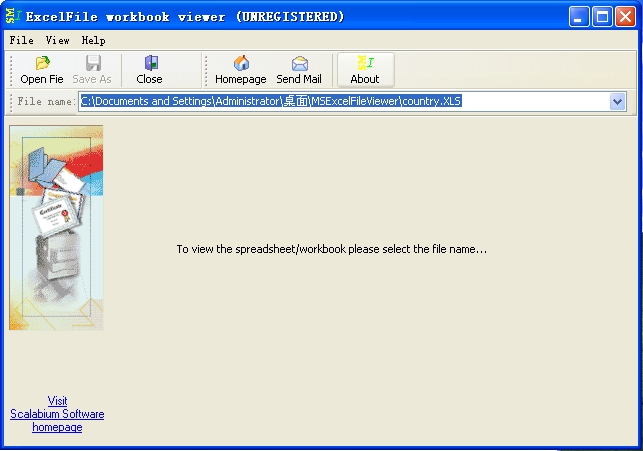Open the View menu
The image size is (643, 451).
[57, 40]
